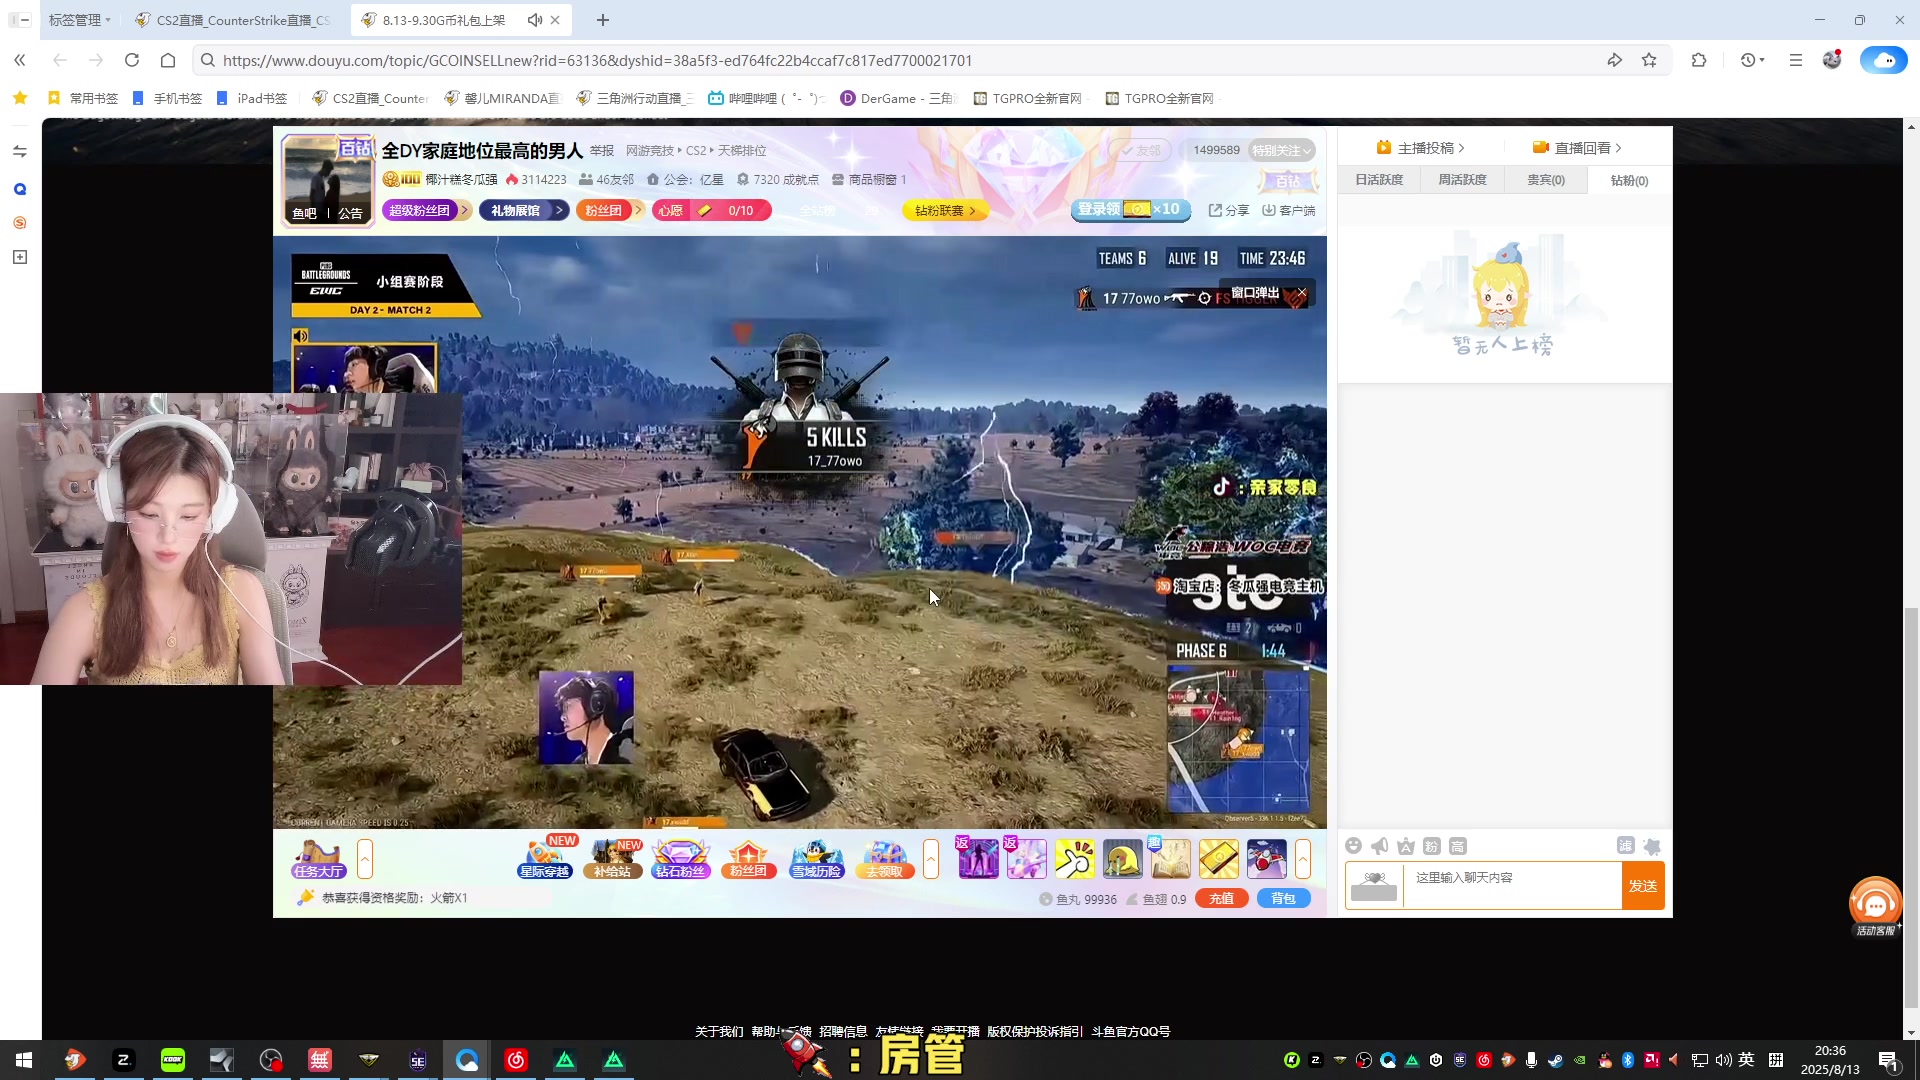Switch to the 日活跃度 tab
This screenshot has height=1080, width=1920.
(1379, 180)
